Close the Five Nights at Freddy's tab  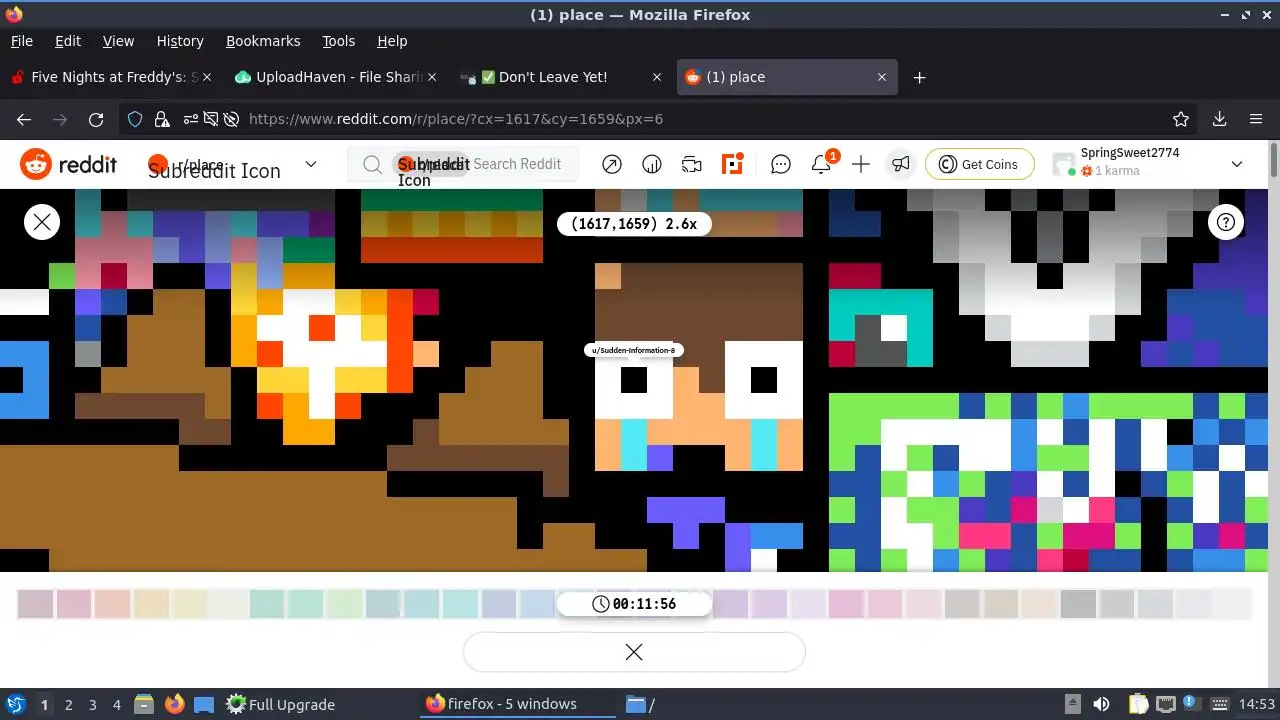[x=207, y=77]
